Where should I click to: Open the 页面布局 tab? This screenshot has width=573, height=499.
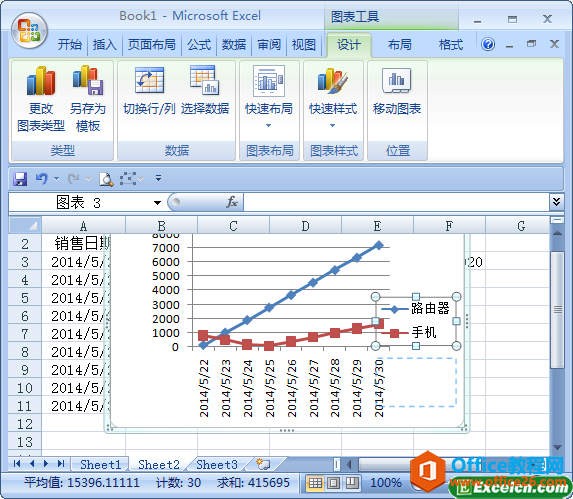[x=152, y=45]
